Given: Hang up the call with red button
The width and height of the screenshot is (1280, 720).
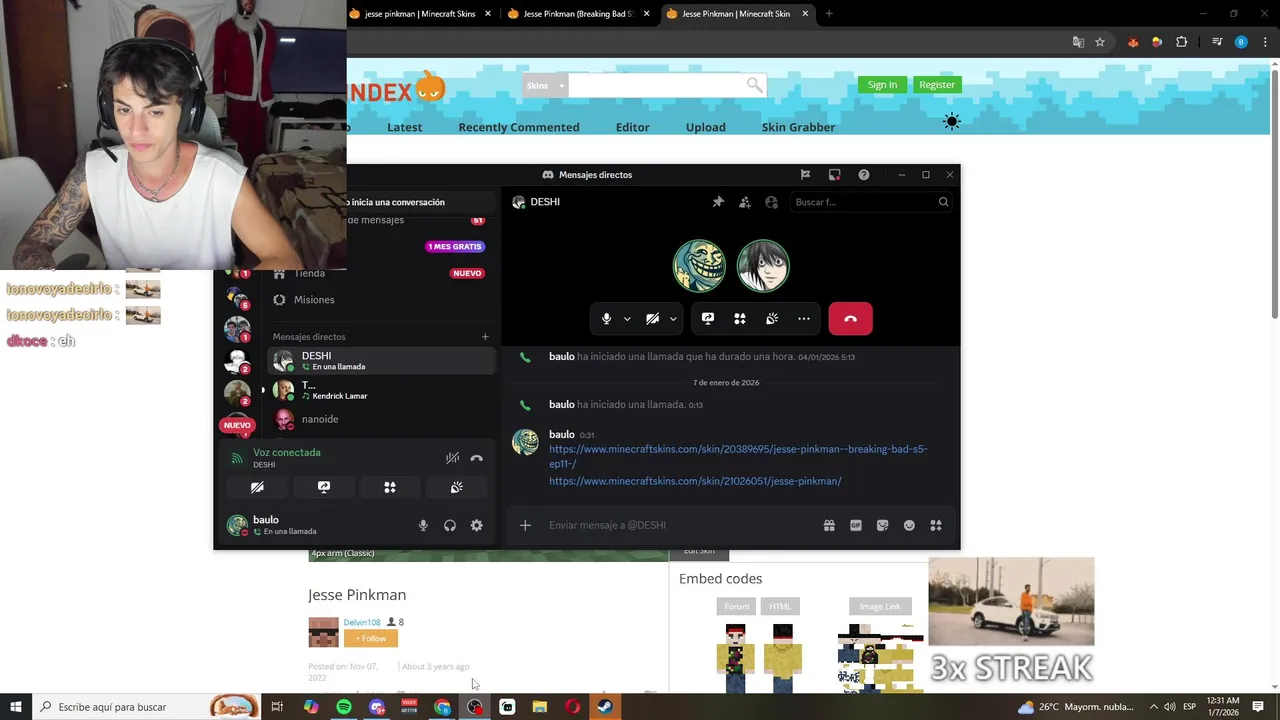Looking at the screenshot, I should (x=850, y=319).
